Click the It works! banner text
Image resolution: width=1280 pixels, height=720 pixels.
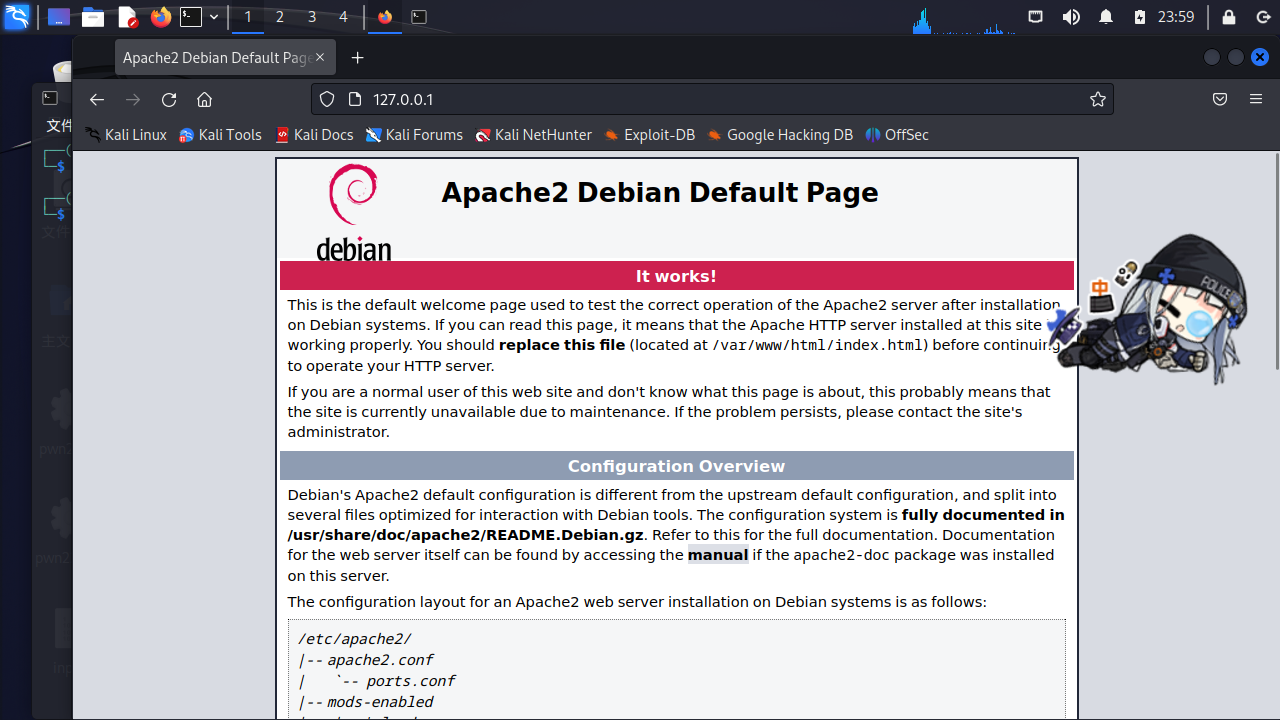click(x=676, y=276)
